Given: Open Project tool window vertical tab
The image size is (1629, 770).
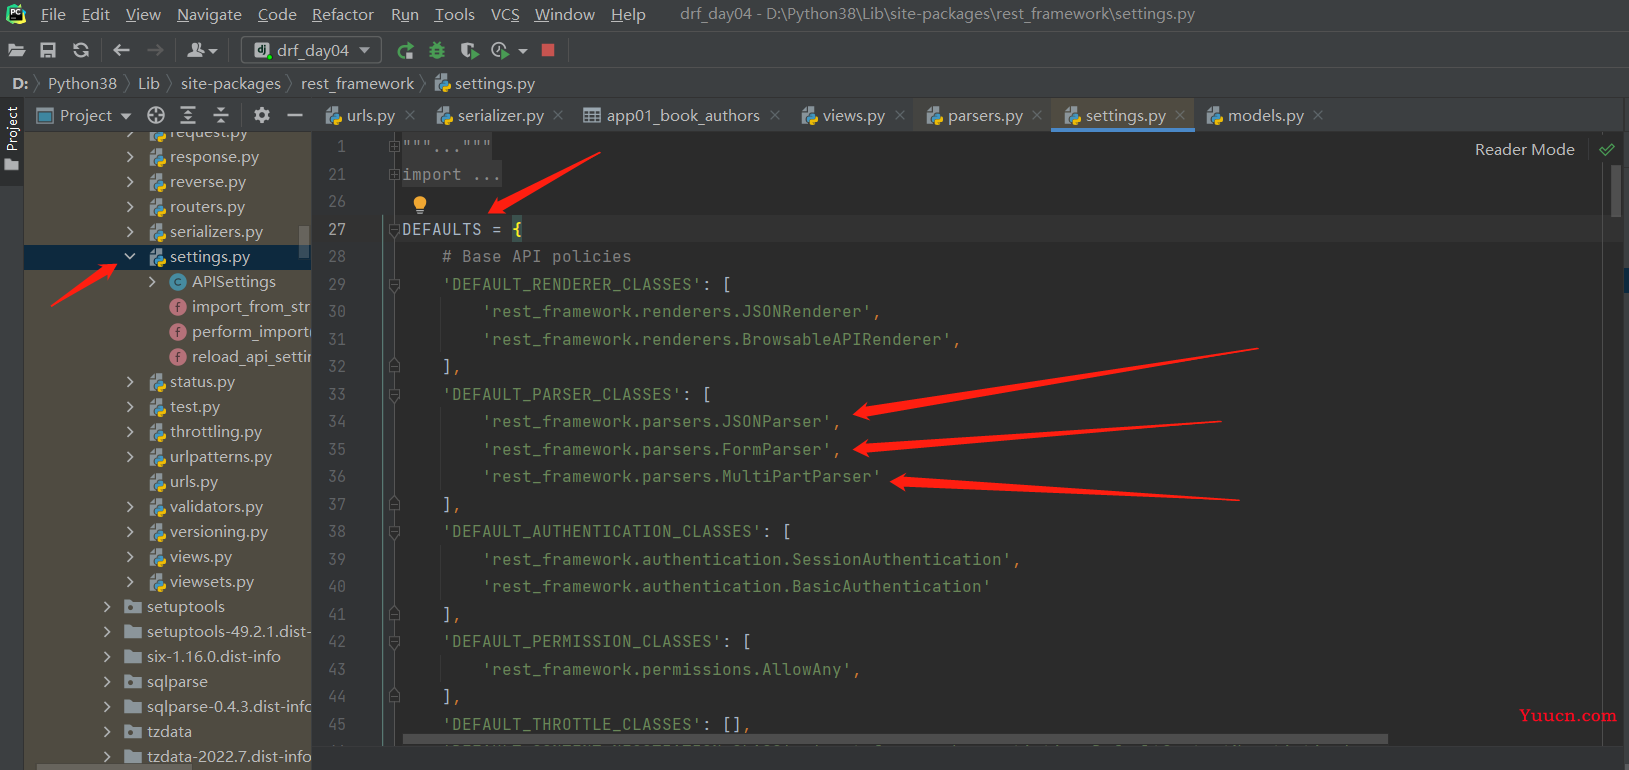Looking at the screenshot, I should tap(12, 138).
